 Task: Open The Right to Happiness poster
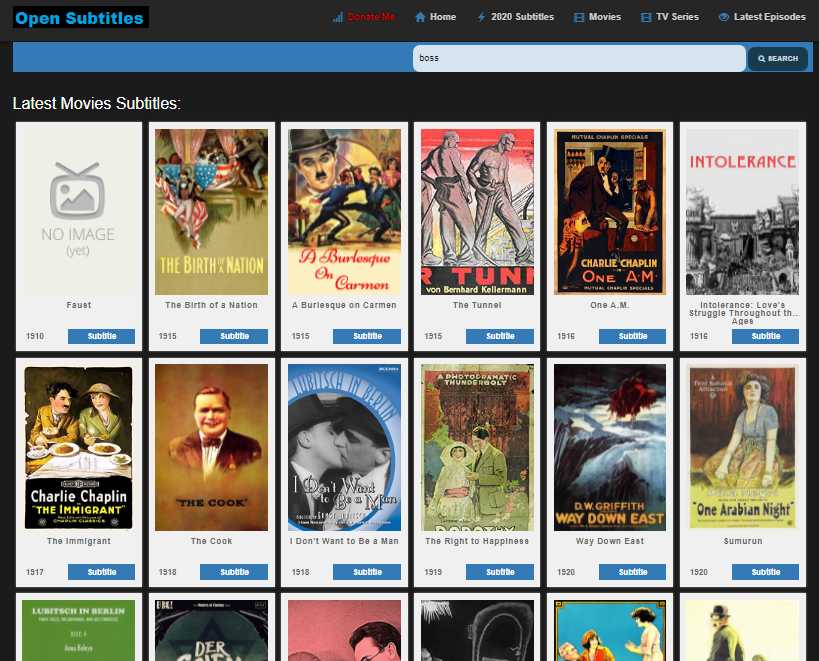pyautogui.click(x=477, y=447)
